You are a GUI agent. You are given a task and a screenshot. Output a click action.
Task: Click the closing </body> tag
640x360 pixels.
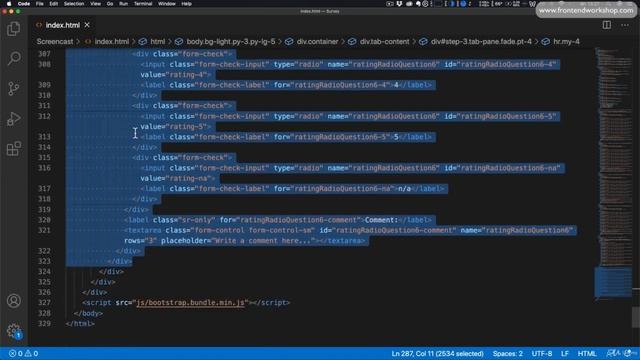point(88,313)
